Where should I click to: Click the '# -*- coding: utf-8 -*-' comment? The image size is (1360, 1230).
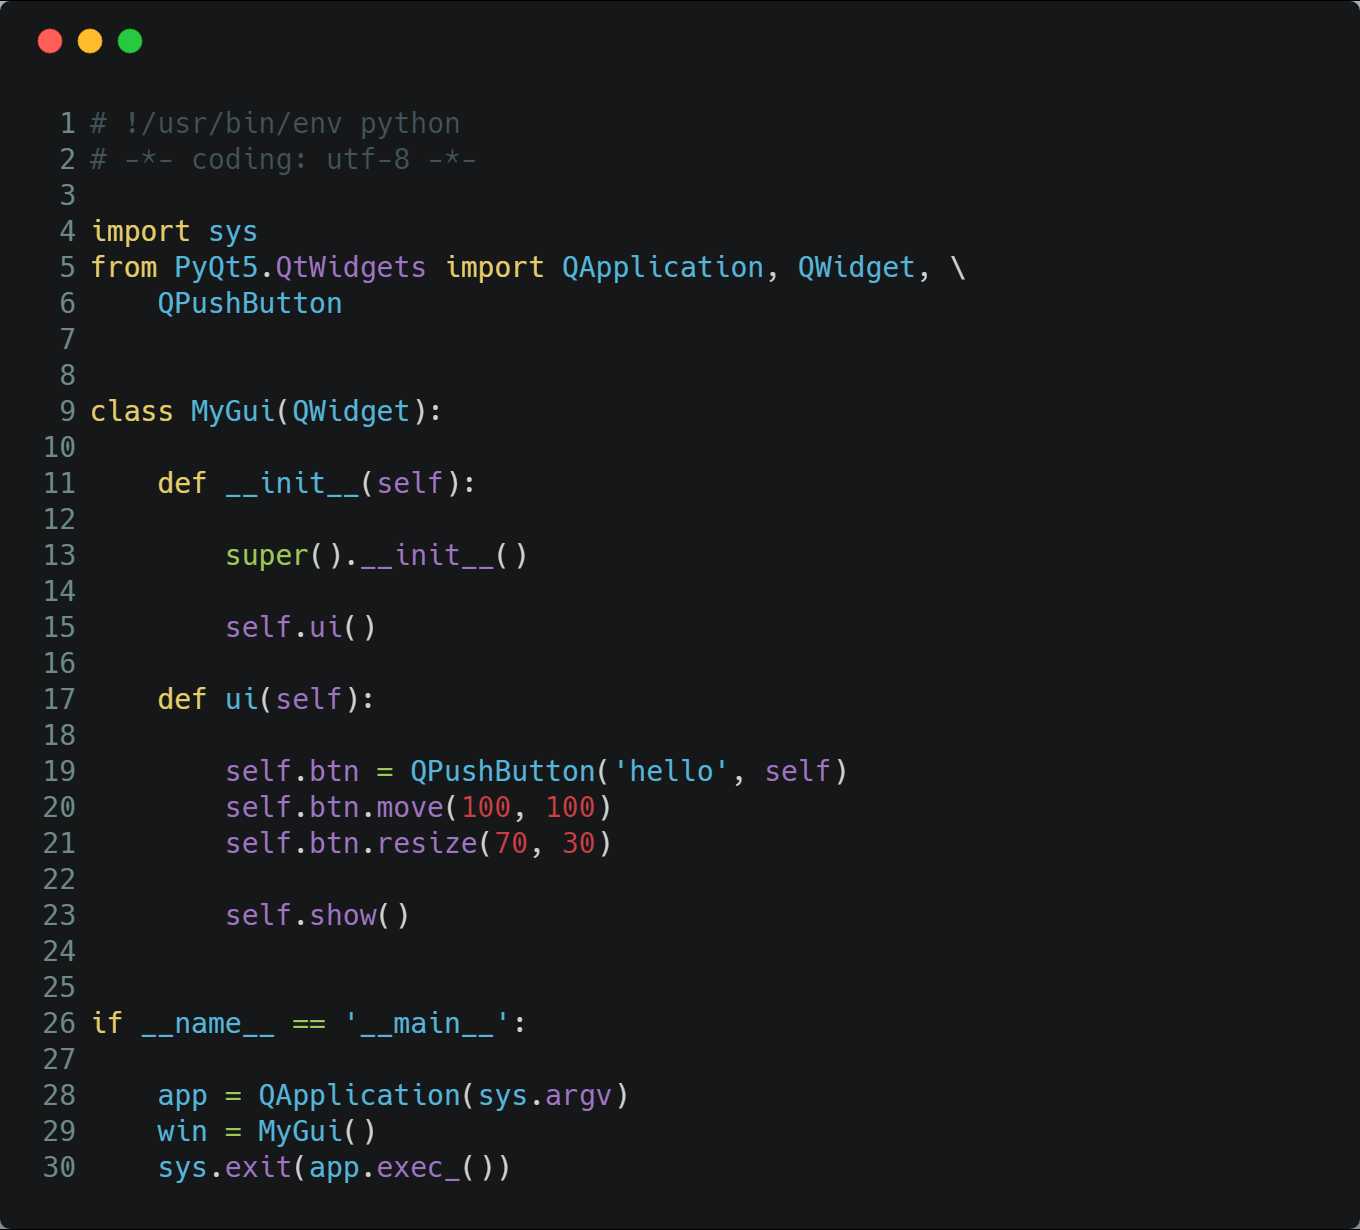click(283, 160)
